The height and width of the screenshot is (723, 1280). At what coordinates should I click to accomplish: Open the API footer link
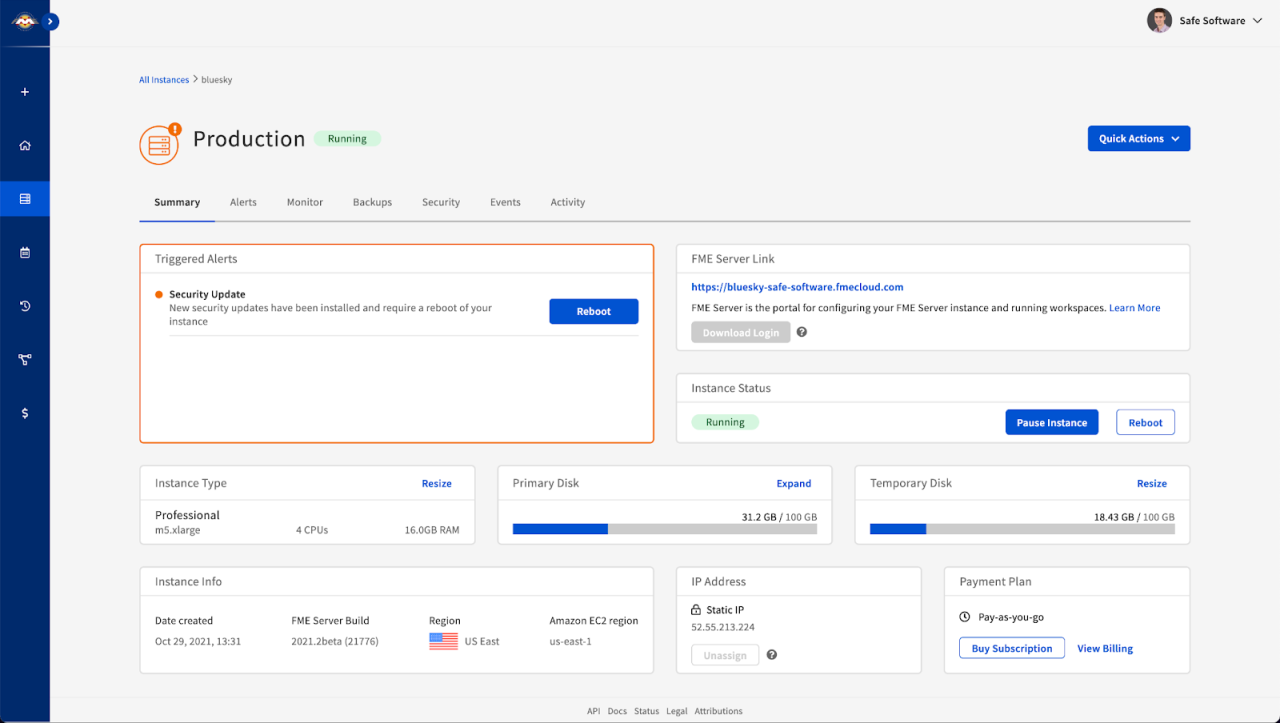click(593, 711)
